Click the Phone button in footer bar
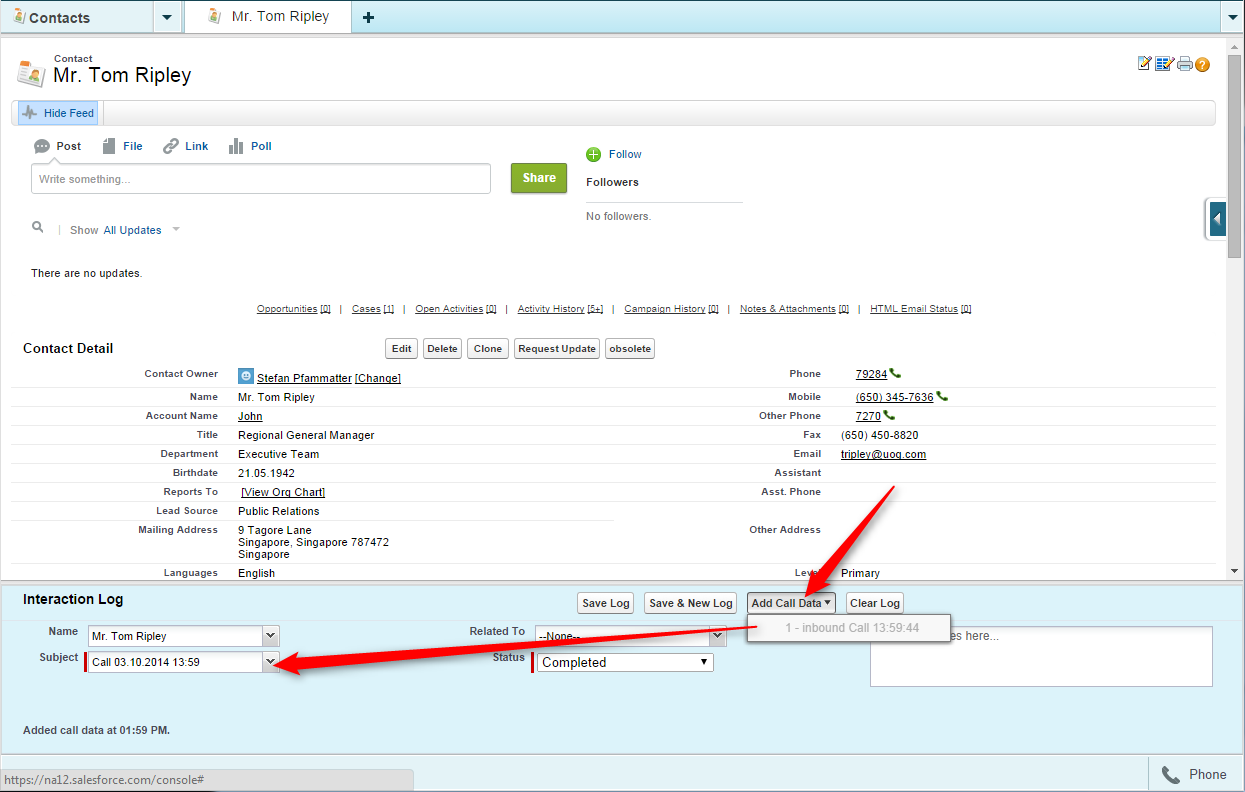 pyautogui.click(x=1195, y=774)
